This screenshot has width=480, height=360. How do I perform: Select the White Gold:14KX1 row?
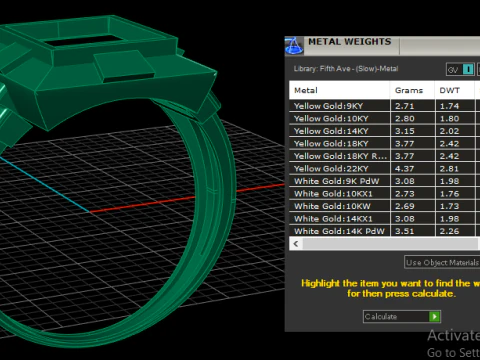(384, 219)
